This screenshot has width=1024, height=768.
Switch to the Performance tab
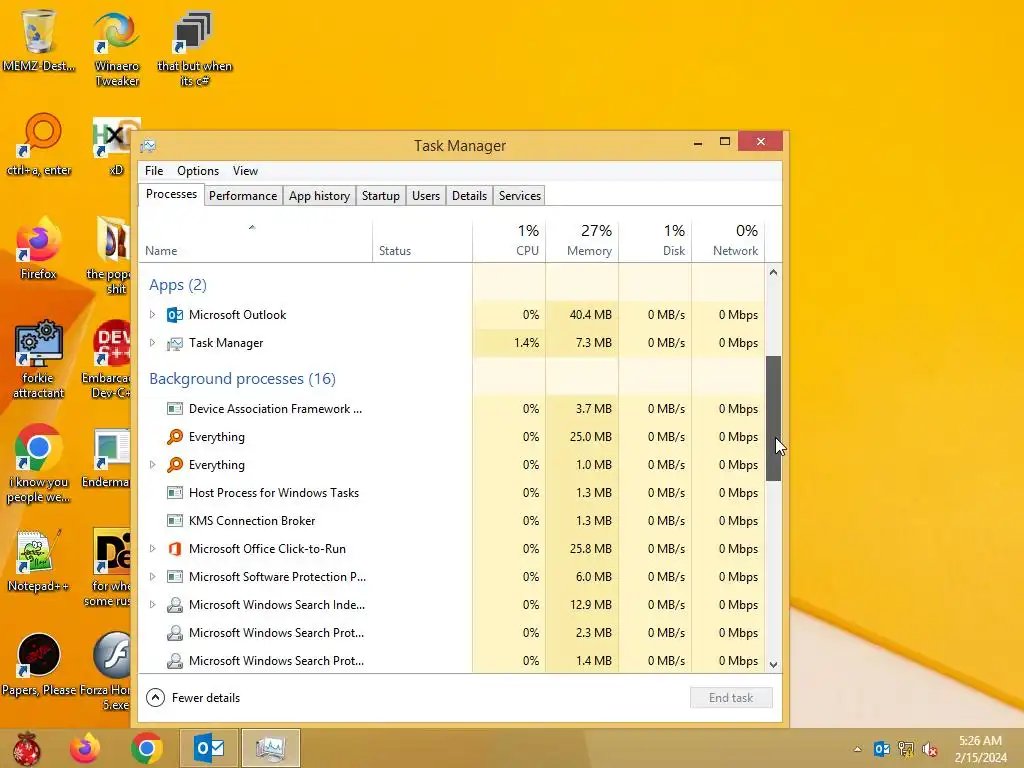coord(243,196)
